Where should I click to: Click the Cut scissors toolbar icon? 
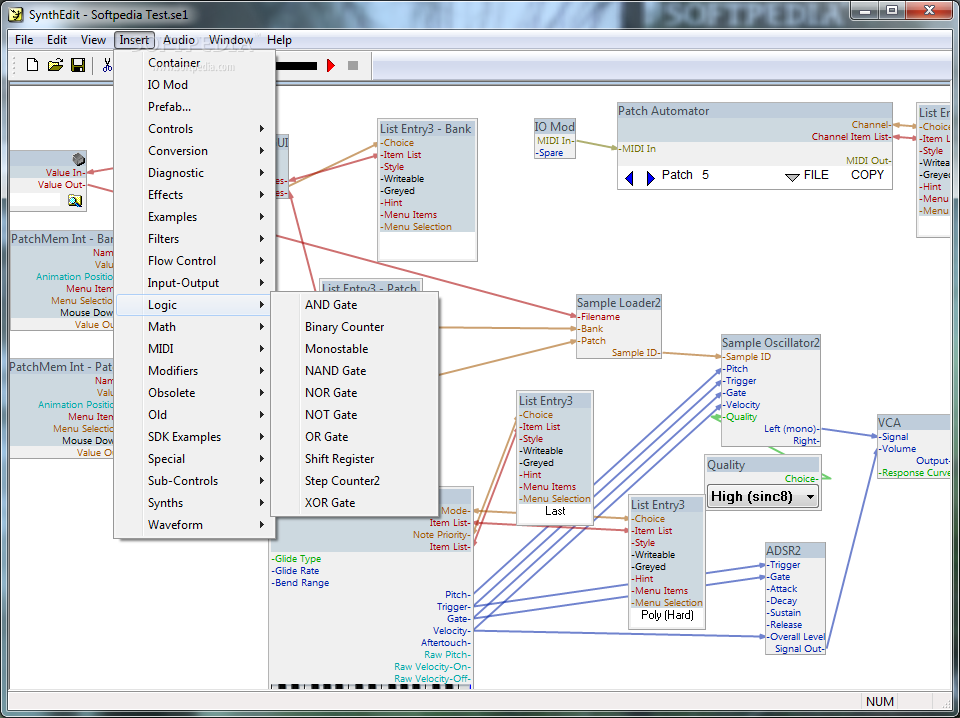point(107,65)
